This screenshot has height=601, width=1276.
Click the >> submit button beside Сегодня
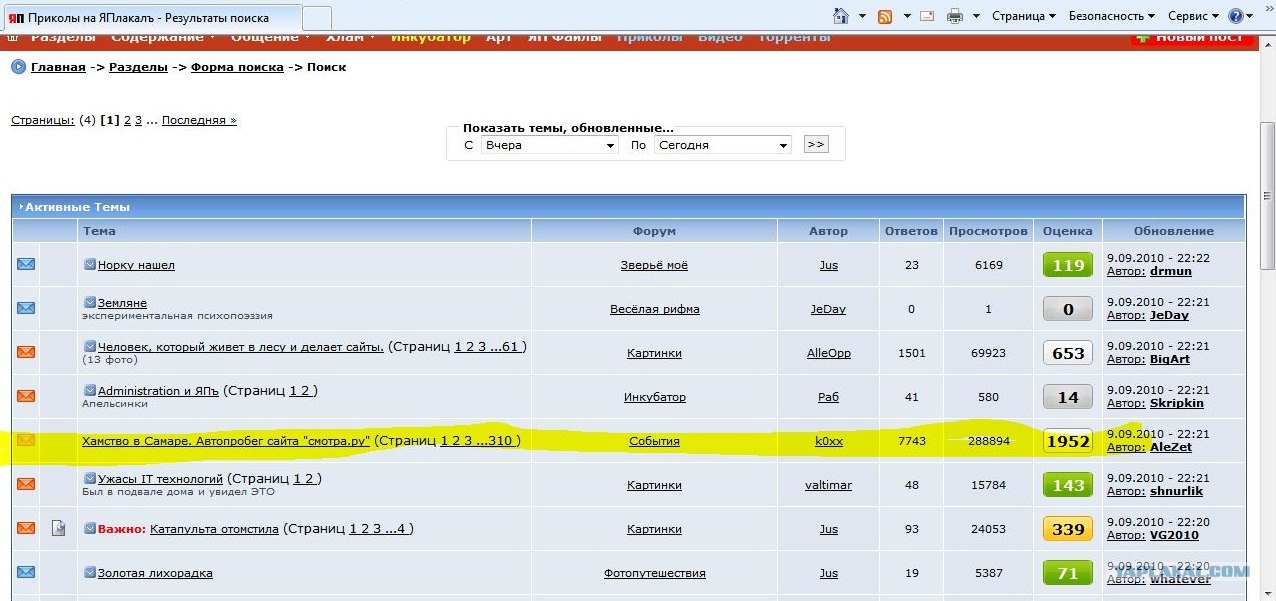click(815, 145)
